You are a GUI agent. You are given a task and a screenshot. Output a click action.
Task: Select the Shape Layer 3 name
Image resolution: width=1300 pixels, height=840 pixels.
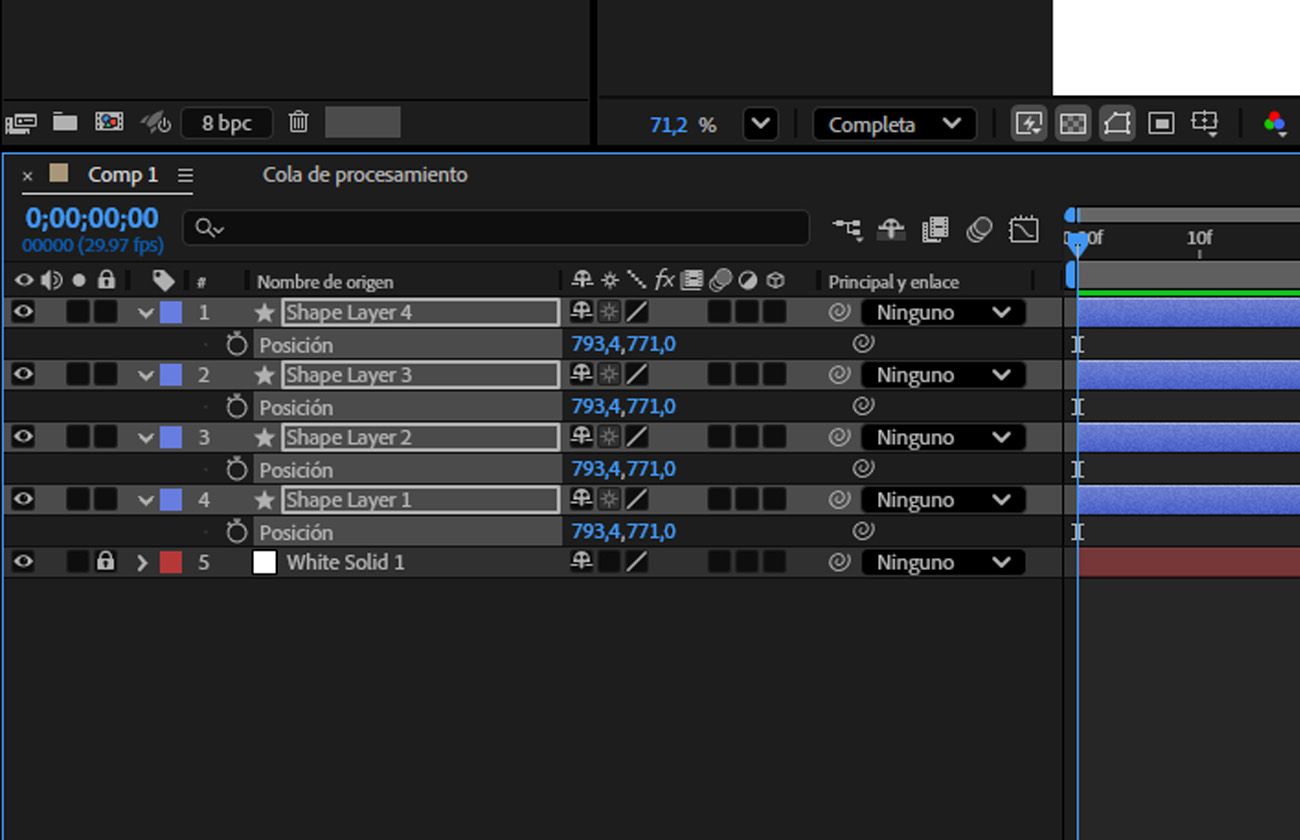tap(420, 375)
